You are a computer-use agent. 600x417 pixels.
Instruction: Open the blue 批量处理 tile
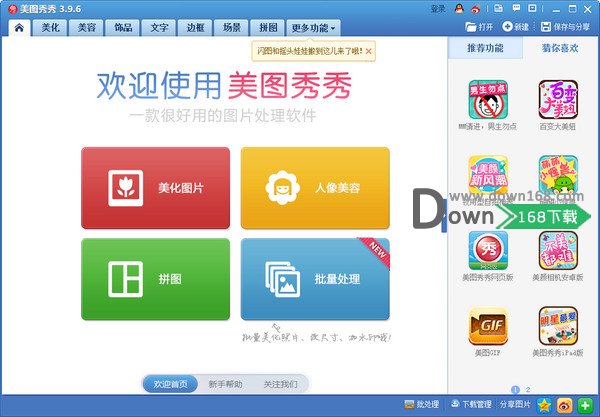[315, 279]
